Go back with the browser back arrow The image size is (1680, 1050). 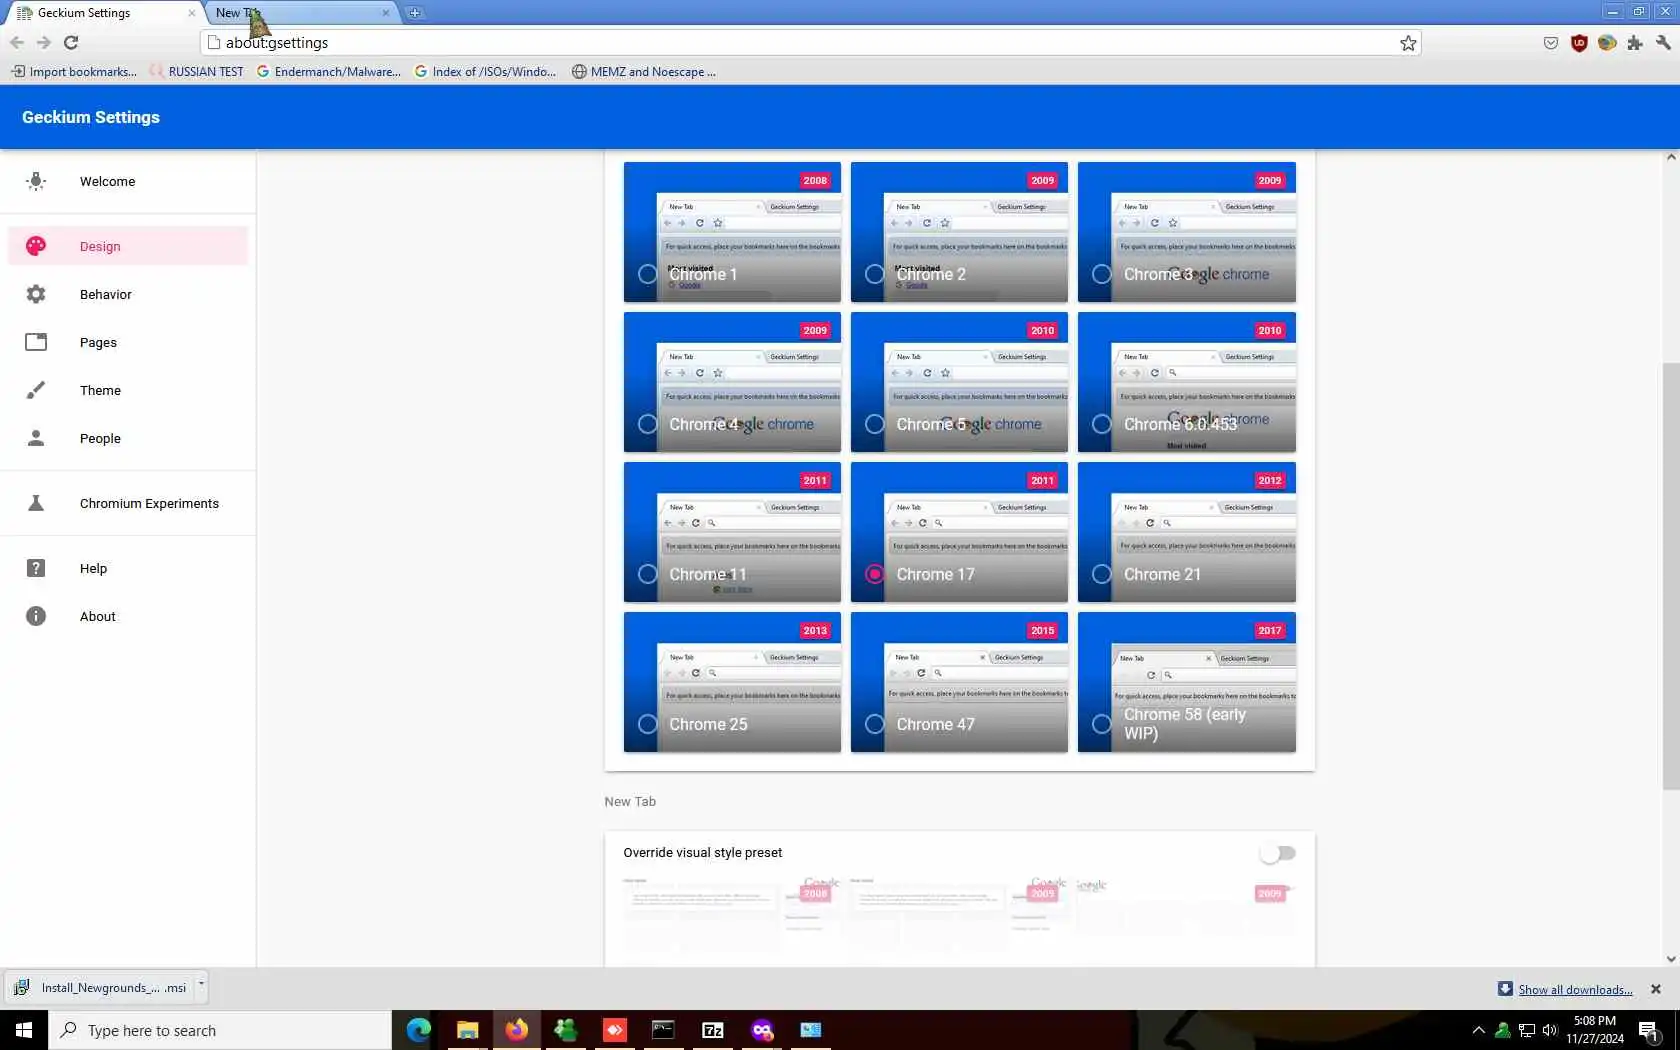click(x=17, y=42)
